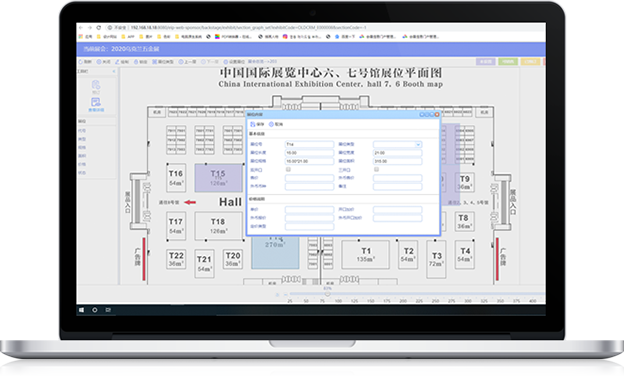The height and width of the screenshot is (376, 624).
Task: Select booth T18 on the floor plan
Action: [218, 226]
